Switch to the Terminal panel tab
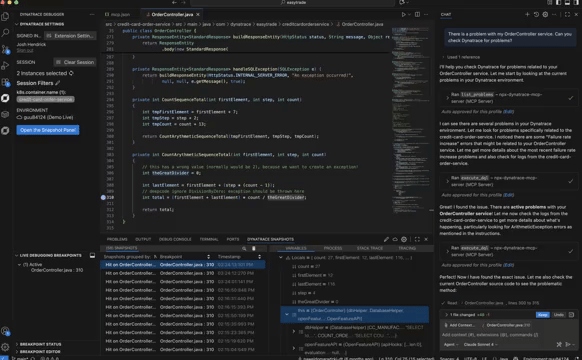 pyautogui.click(x=209, y=239)
